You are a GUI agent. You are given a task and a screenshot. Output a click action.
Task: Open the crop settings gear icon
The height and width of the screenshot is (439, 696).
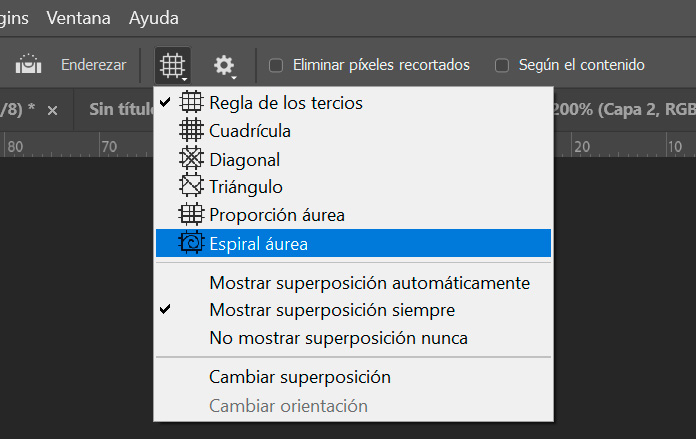tap(224, 66)
